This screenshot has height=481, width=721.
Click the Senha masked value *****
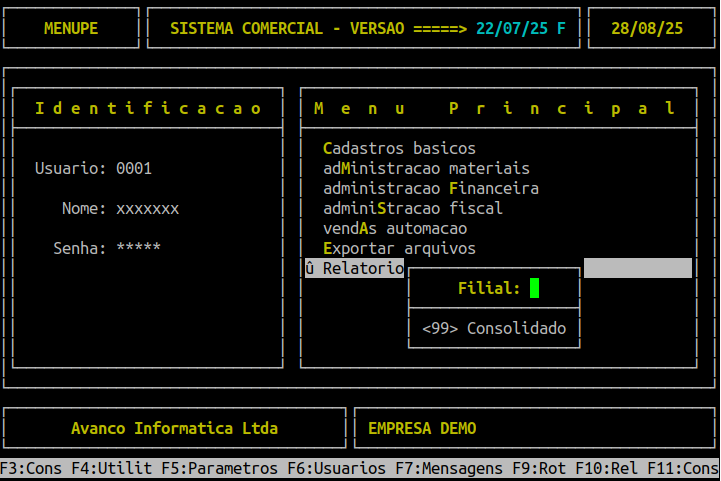138,247
